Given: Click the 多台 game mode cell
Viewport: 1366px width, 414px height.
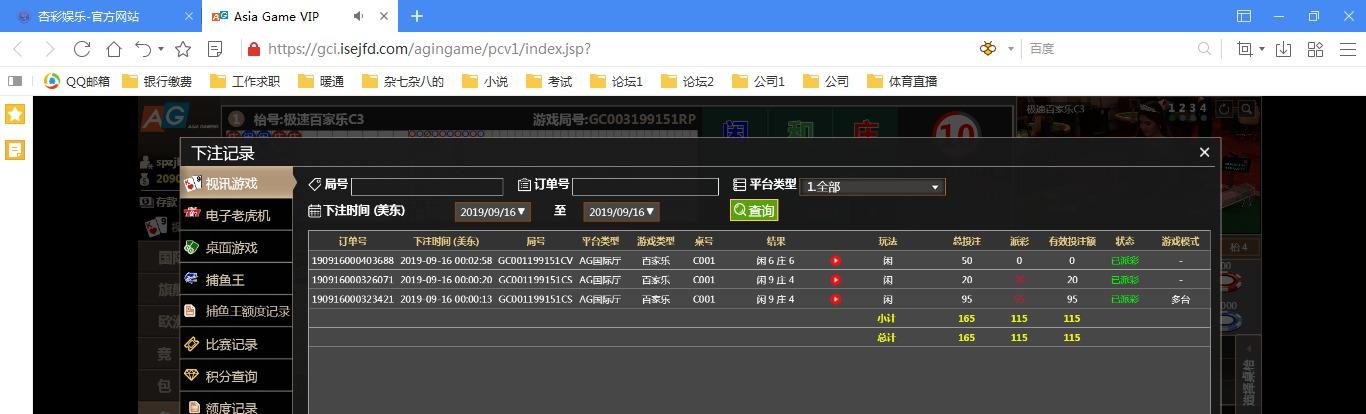Looking at the screenshot, I should (1180, 299).
